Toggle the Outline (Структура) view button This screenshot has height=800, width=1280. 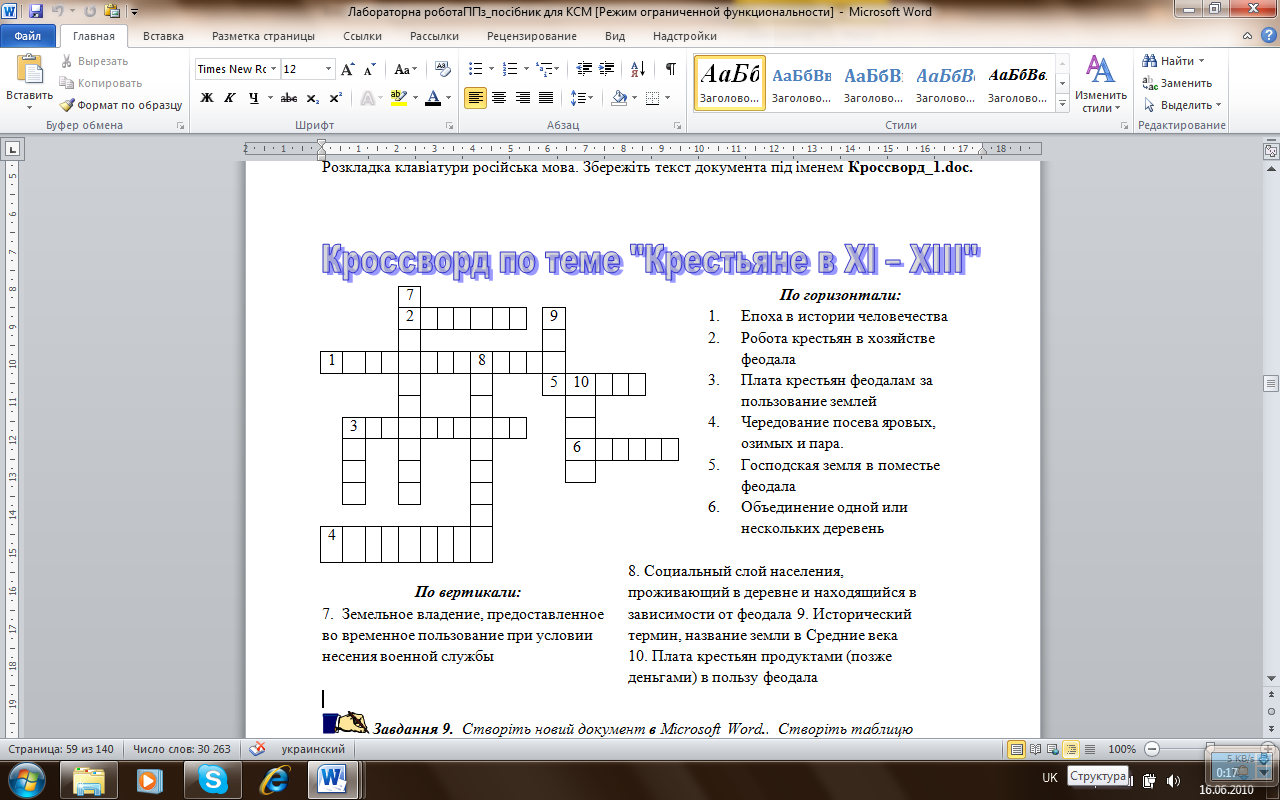1072,748
